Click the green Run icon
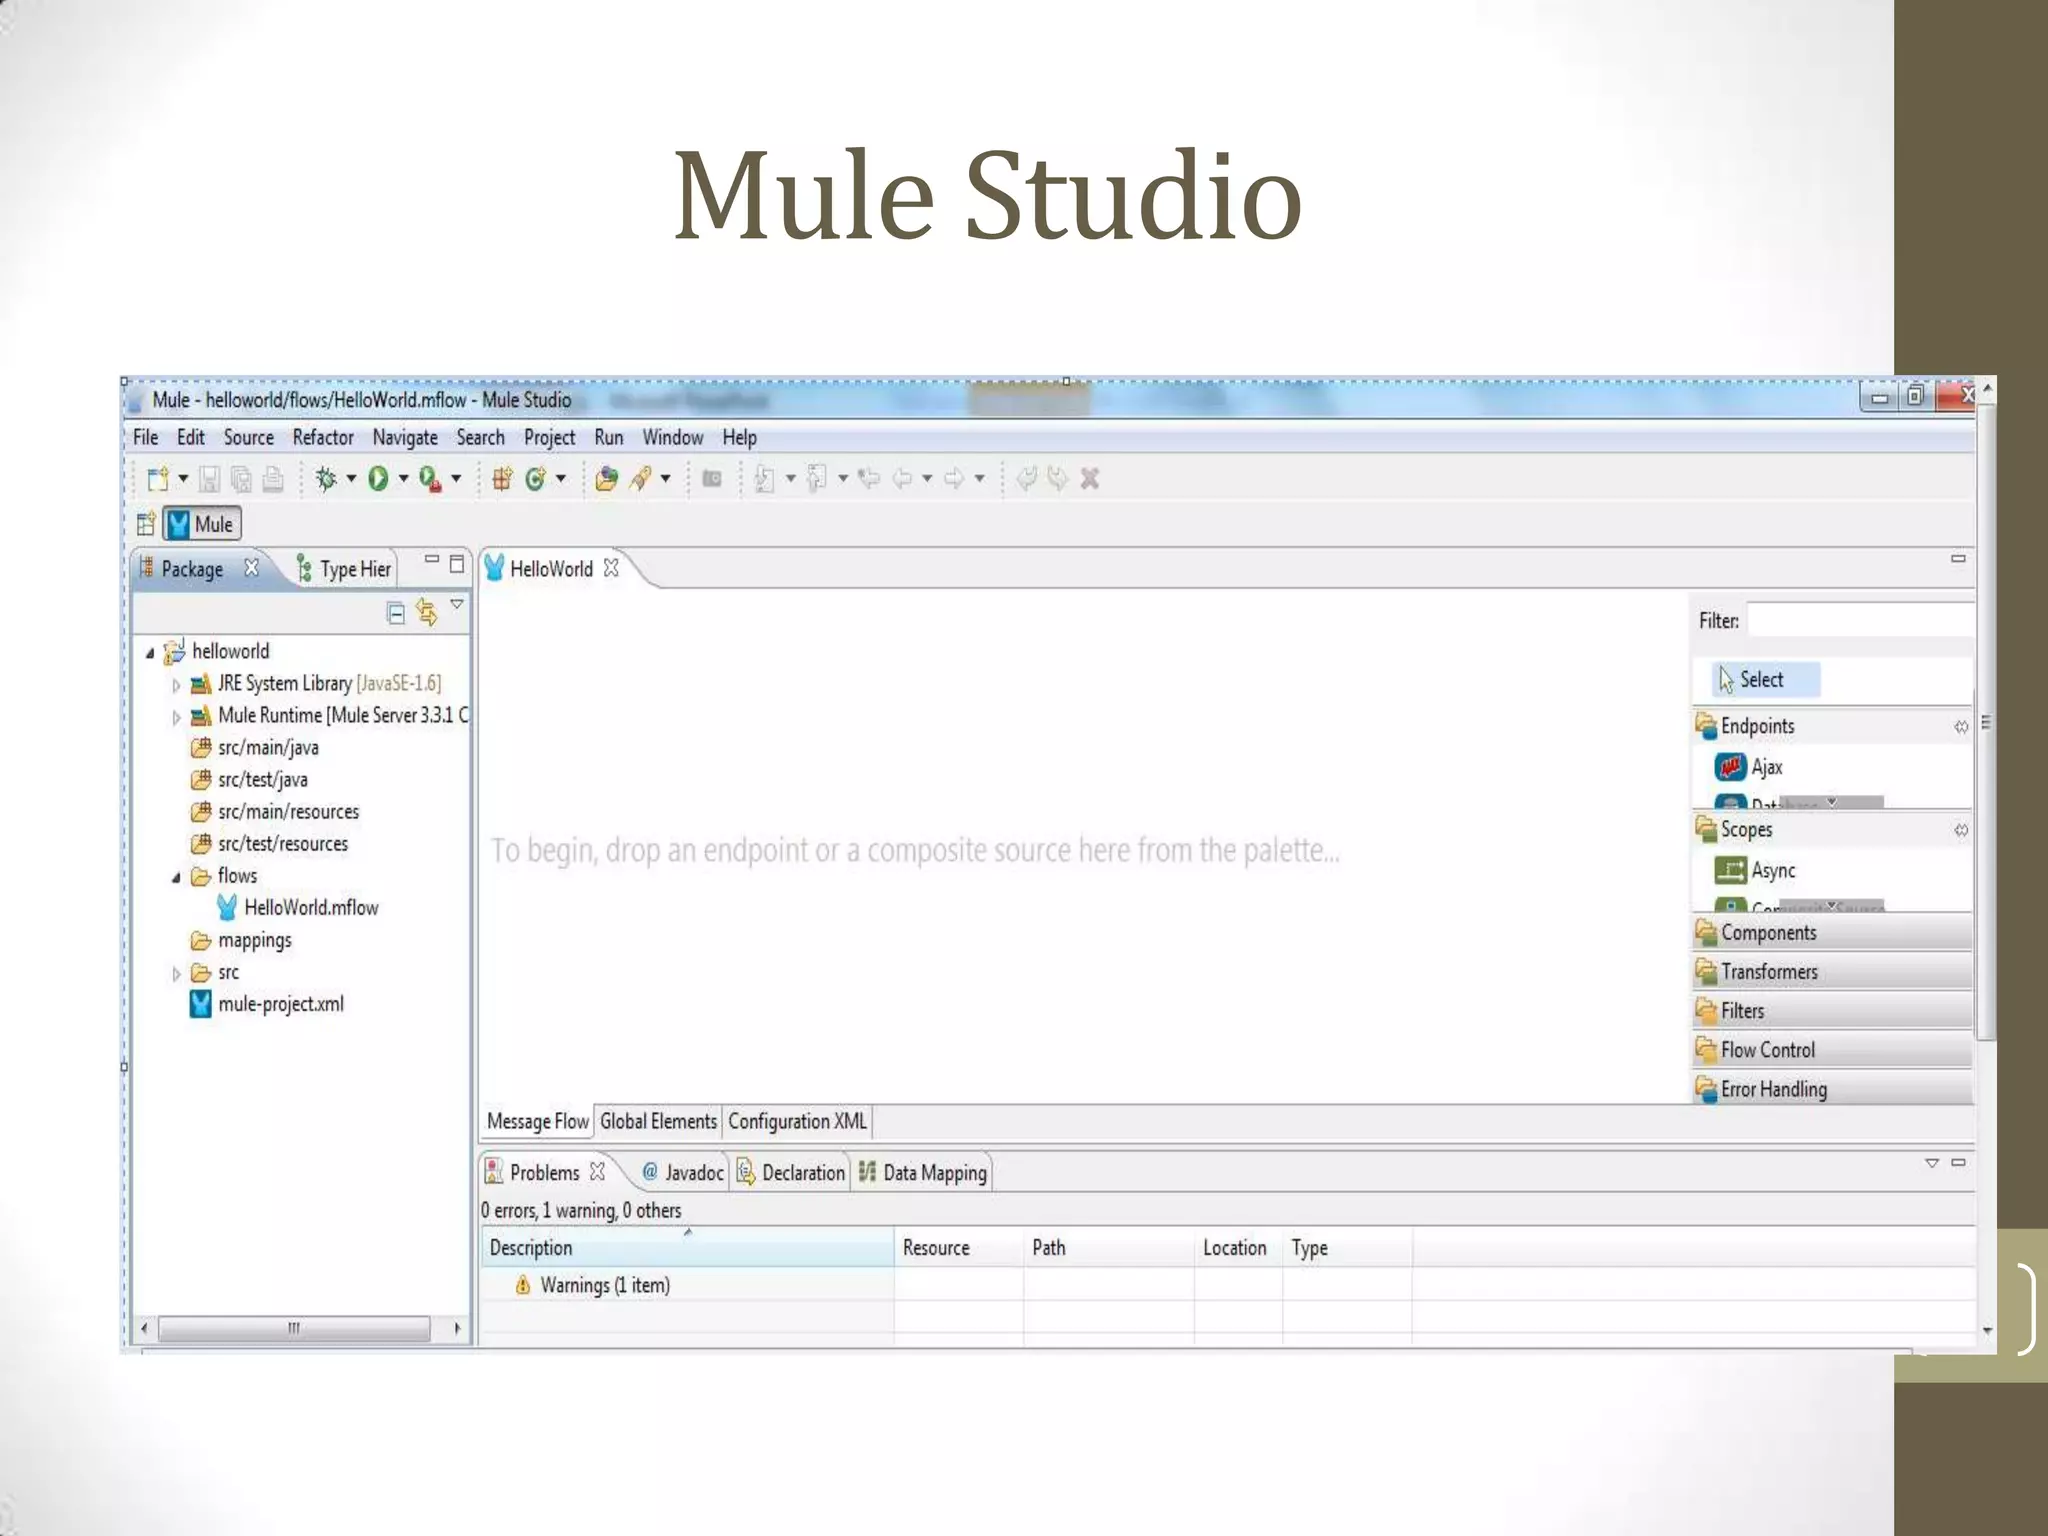2048x1536 pixels. tap(378, 479)
